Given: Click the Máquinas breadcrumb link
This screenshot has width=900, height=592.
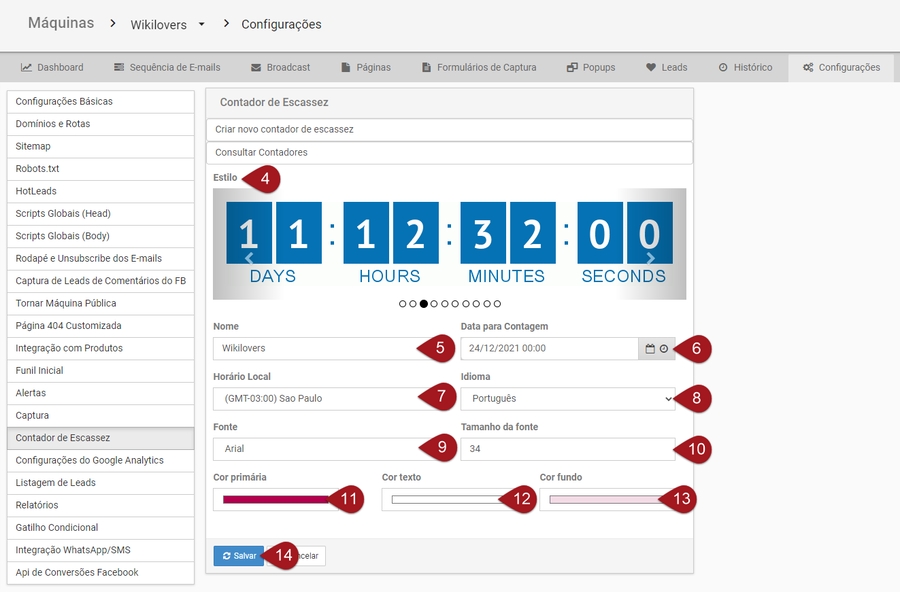Looking at the screenshot, I should tap(61, 23).
